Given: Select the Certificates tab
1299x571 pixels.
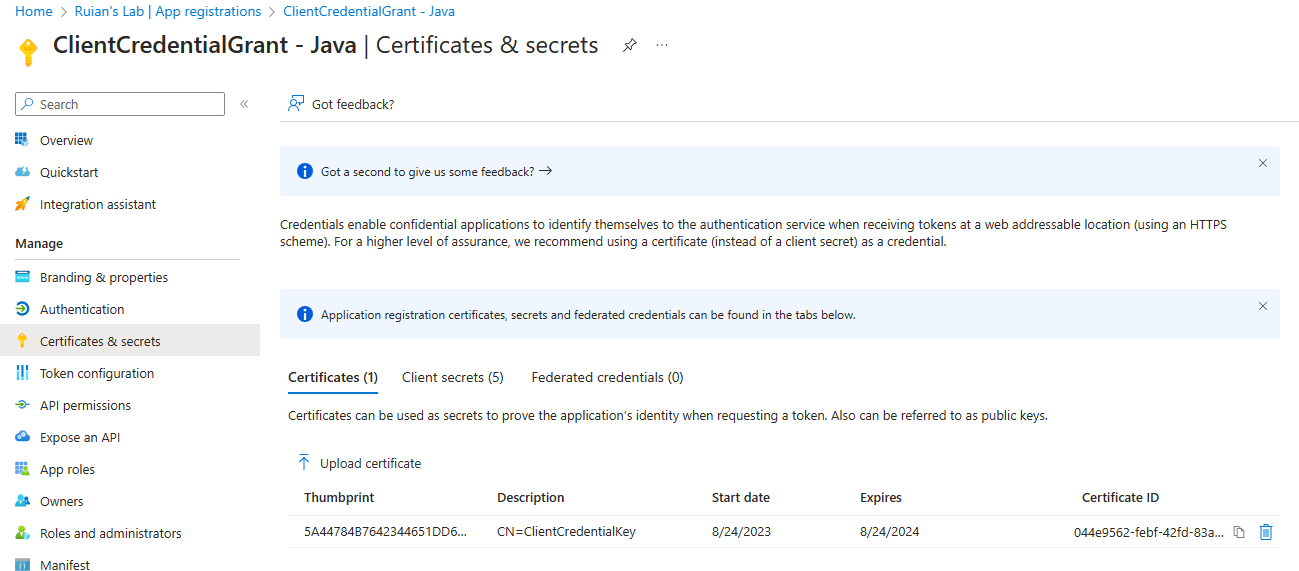Looking at the screenshot, I should tap(333, 377).
